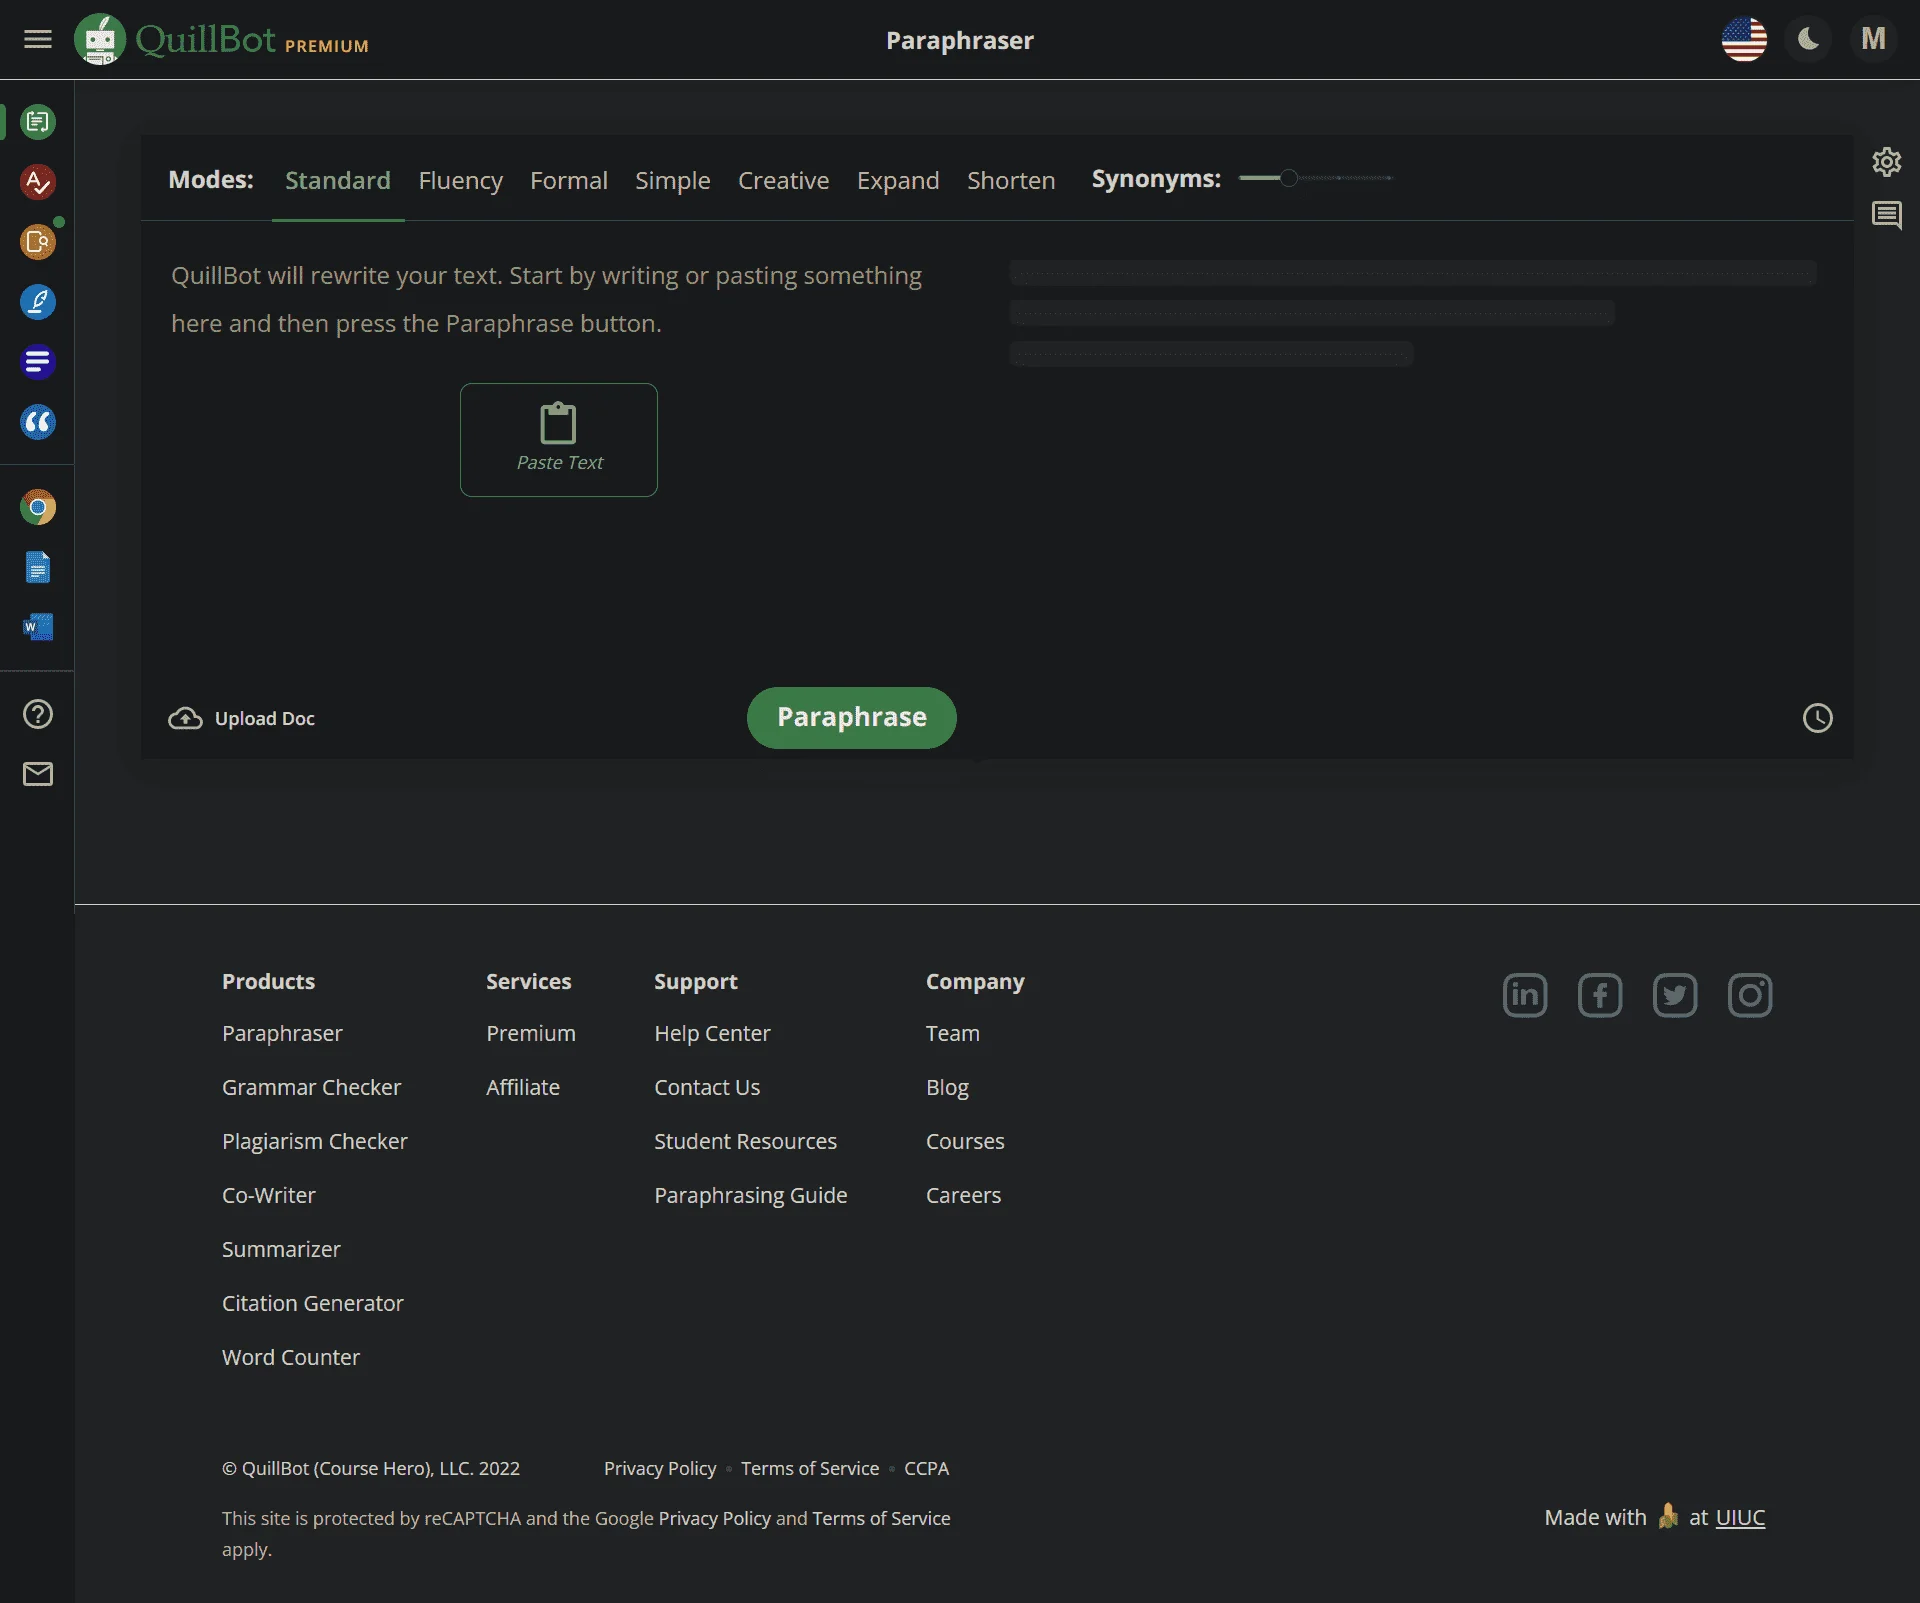This screenshot has height=1603, width=1920.
Task: Visit QuillBot Instagram page
Action: 1750,995
